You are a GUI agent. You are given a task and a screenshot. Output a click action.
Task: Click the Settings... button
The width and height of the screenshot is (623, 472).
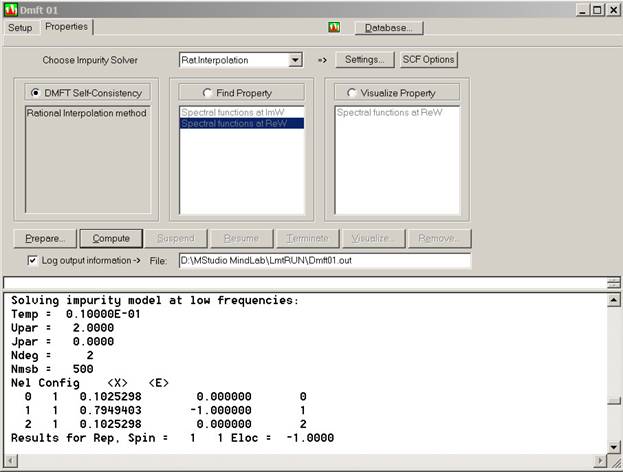click(364, 60)
